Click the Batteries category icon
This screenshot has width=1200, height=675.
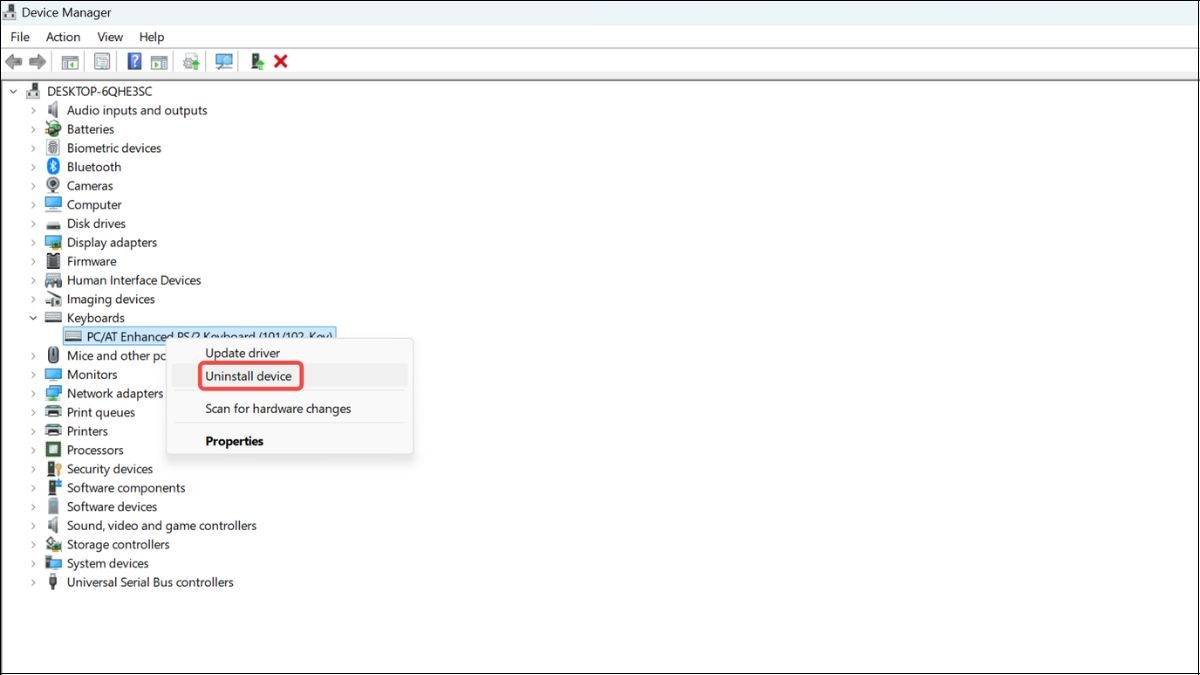tap(53, 129)
